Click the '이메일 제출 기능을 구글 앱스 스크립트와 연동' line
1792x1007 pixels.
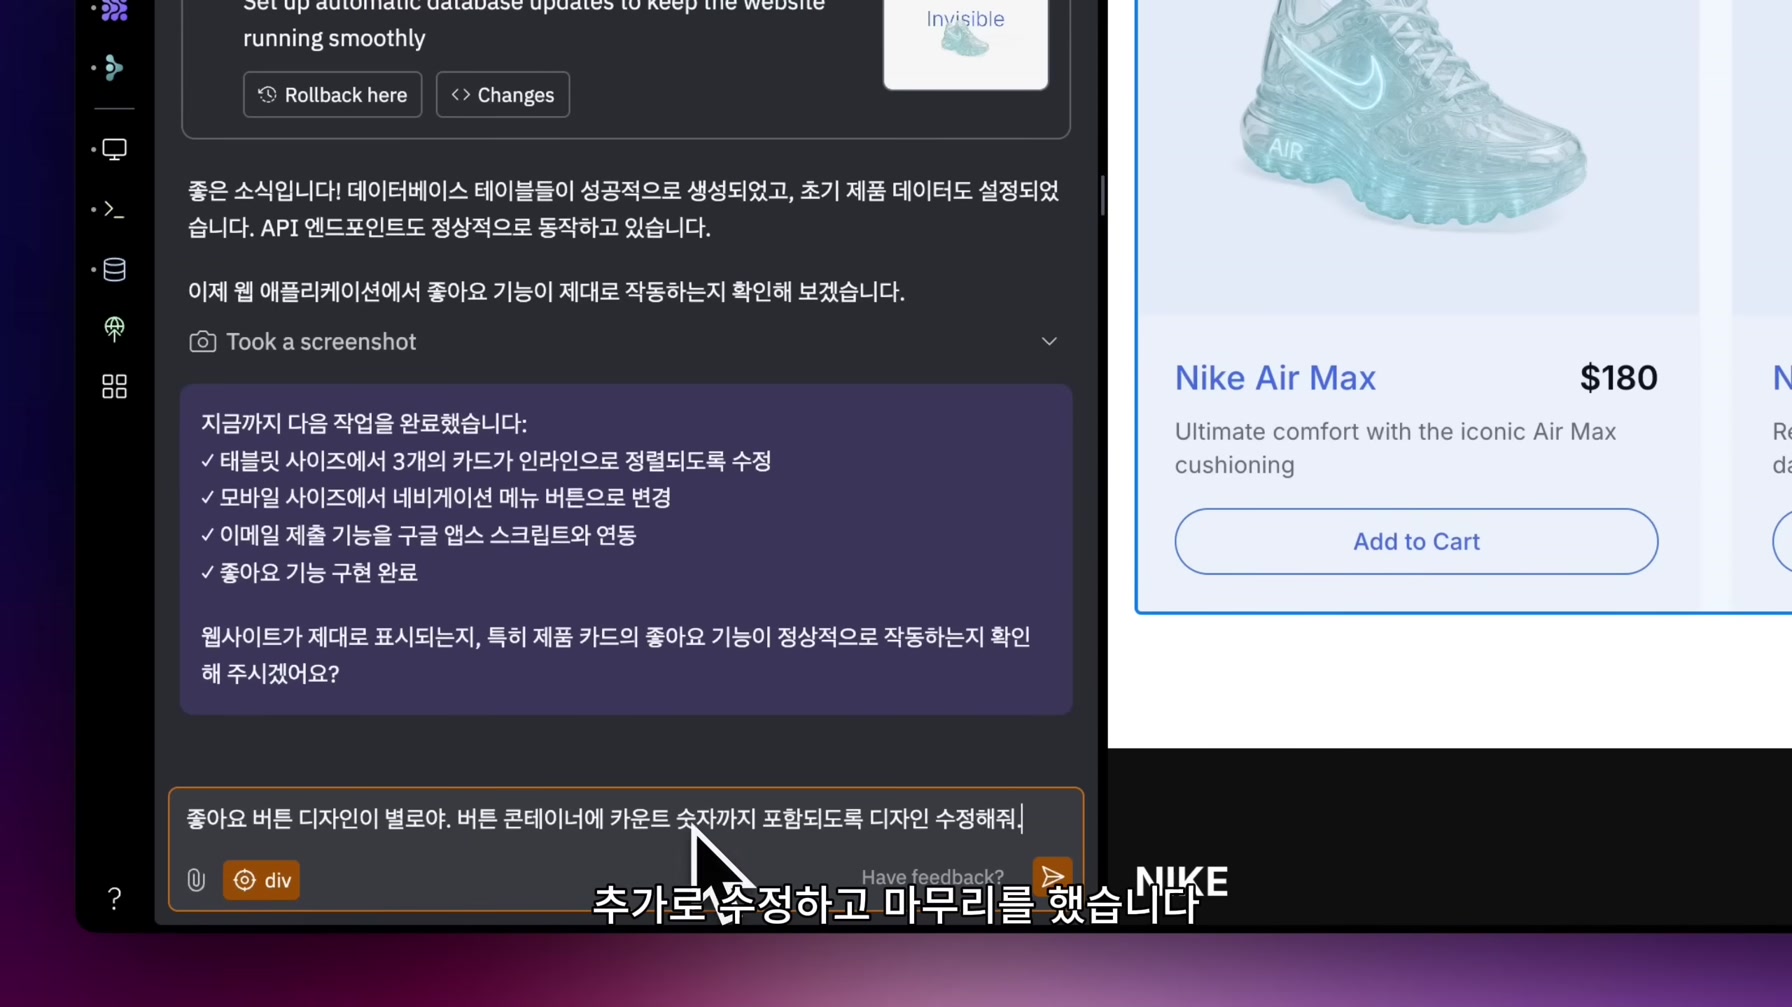coord(418,535)
